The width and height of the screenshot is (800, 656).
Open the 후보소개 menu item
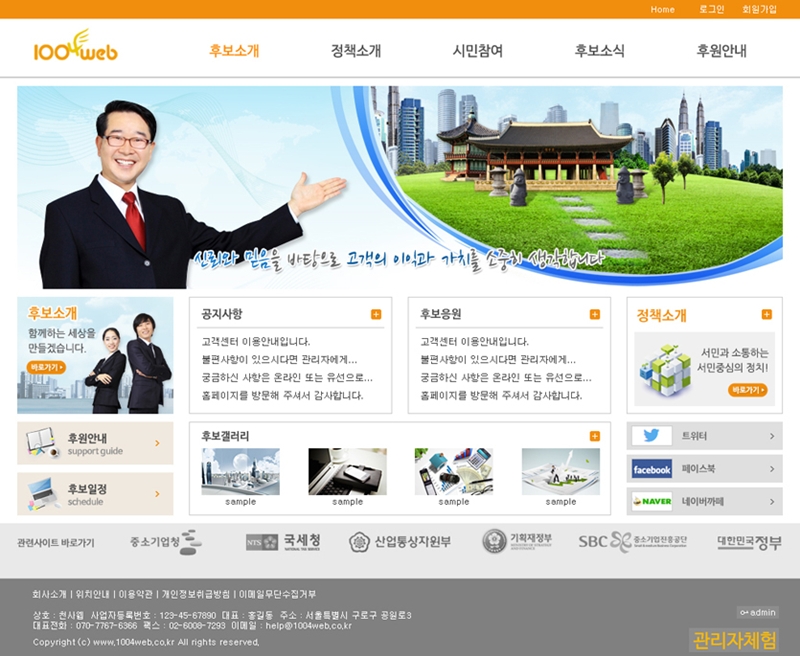pos(234,51)
